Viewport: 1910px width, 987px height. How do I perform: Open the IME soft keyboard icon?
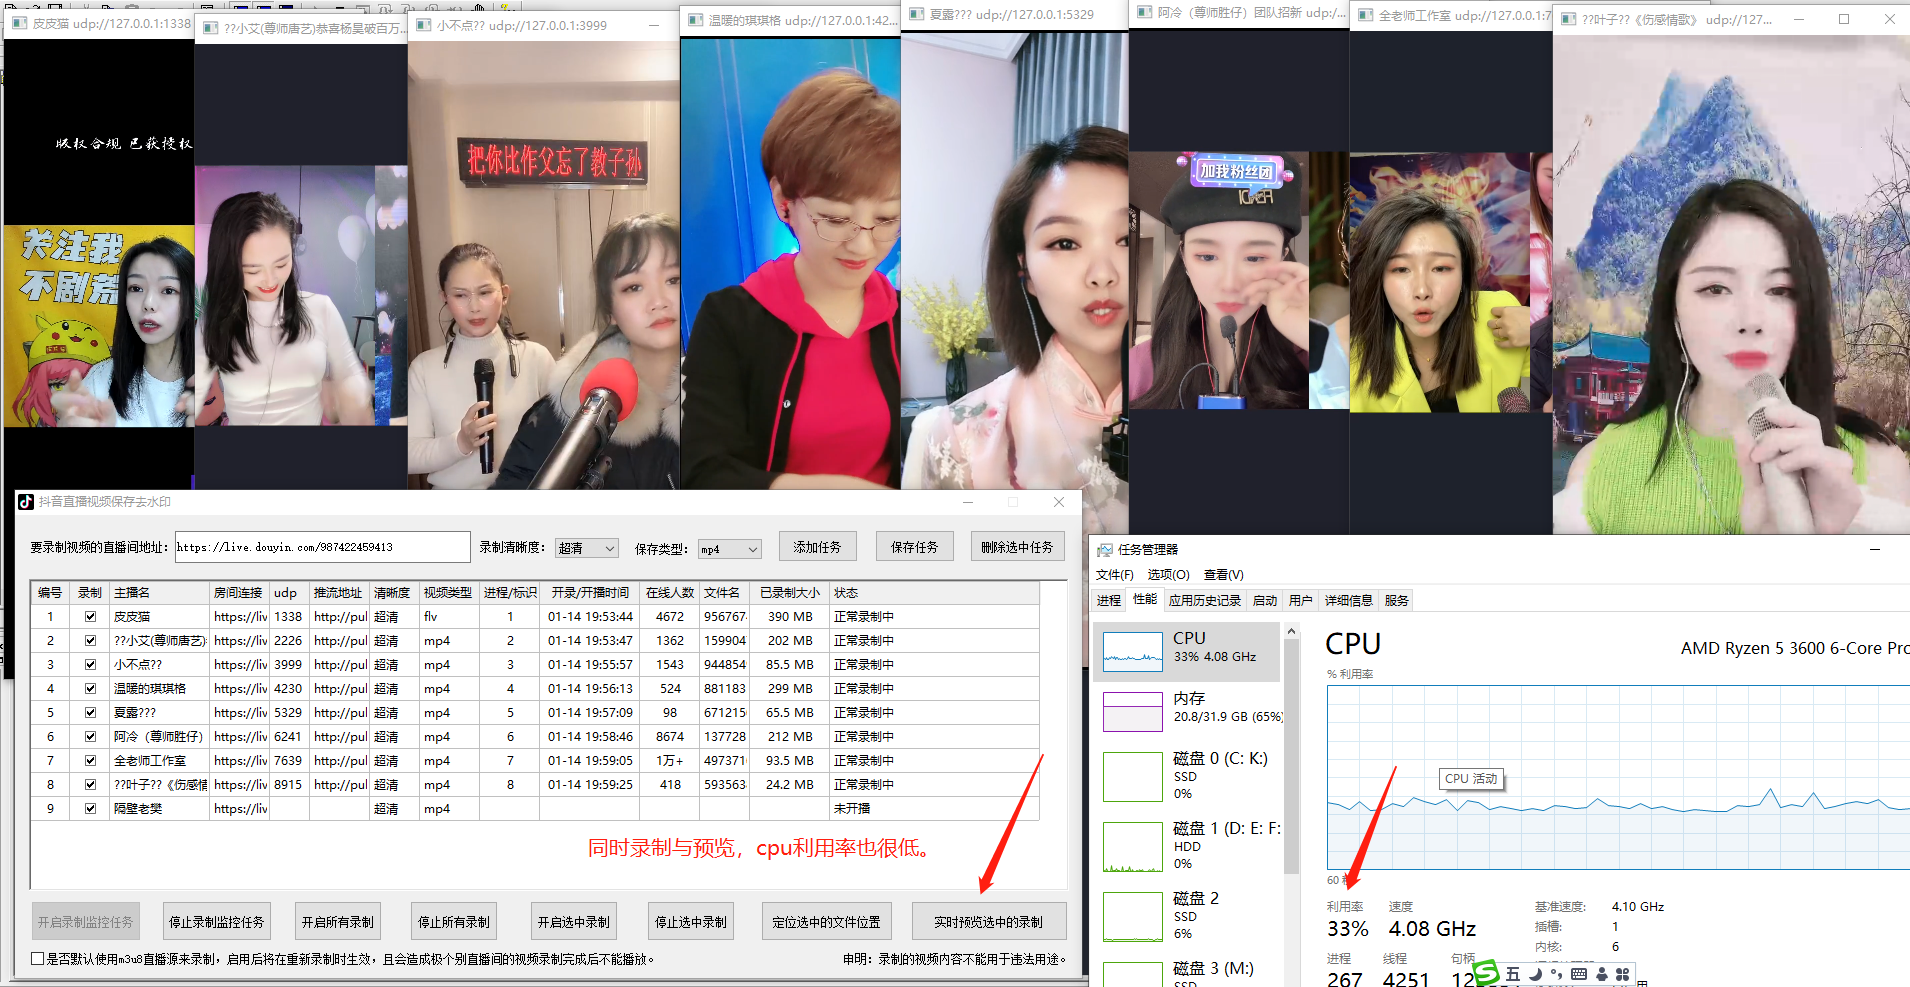[1579, 974]
